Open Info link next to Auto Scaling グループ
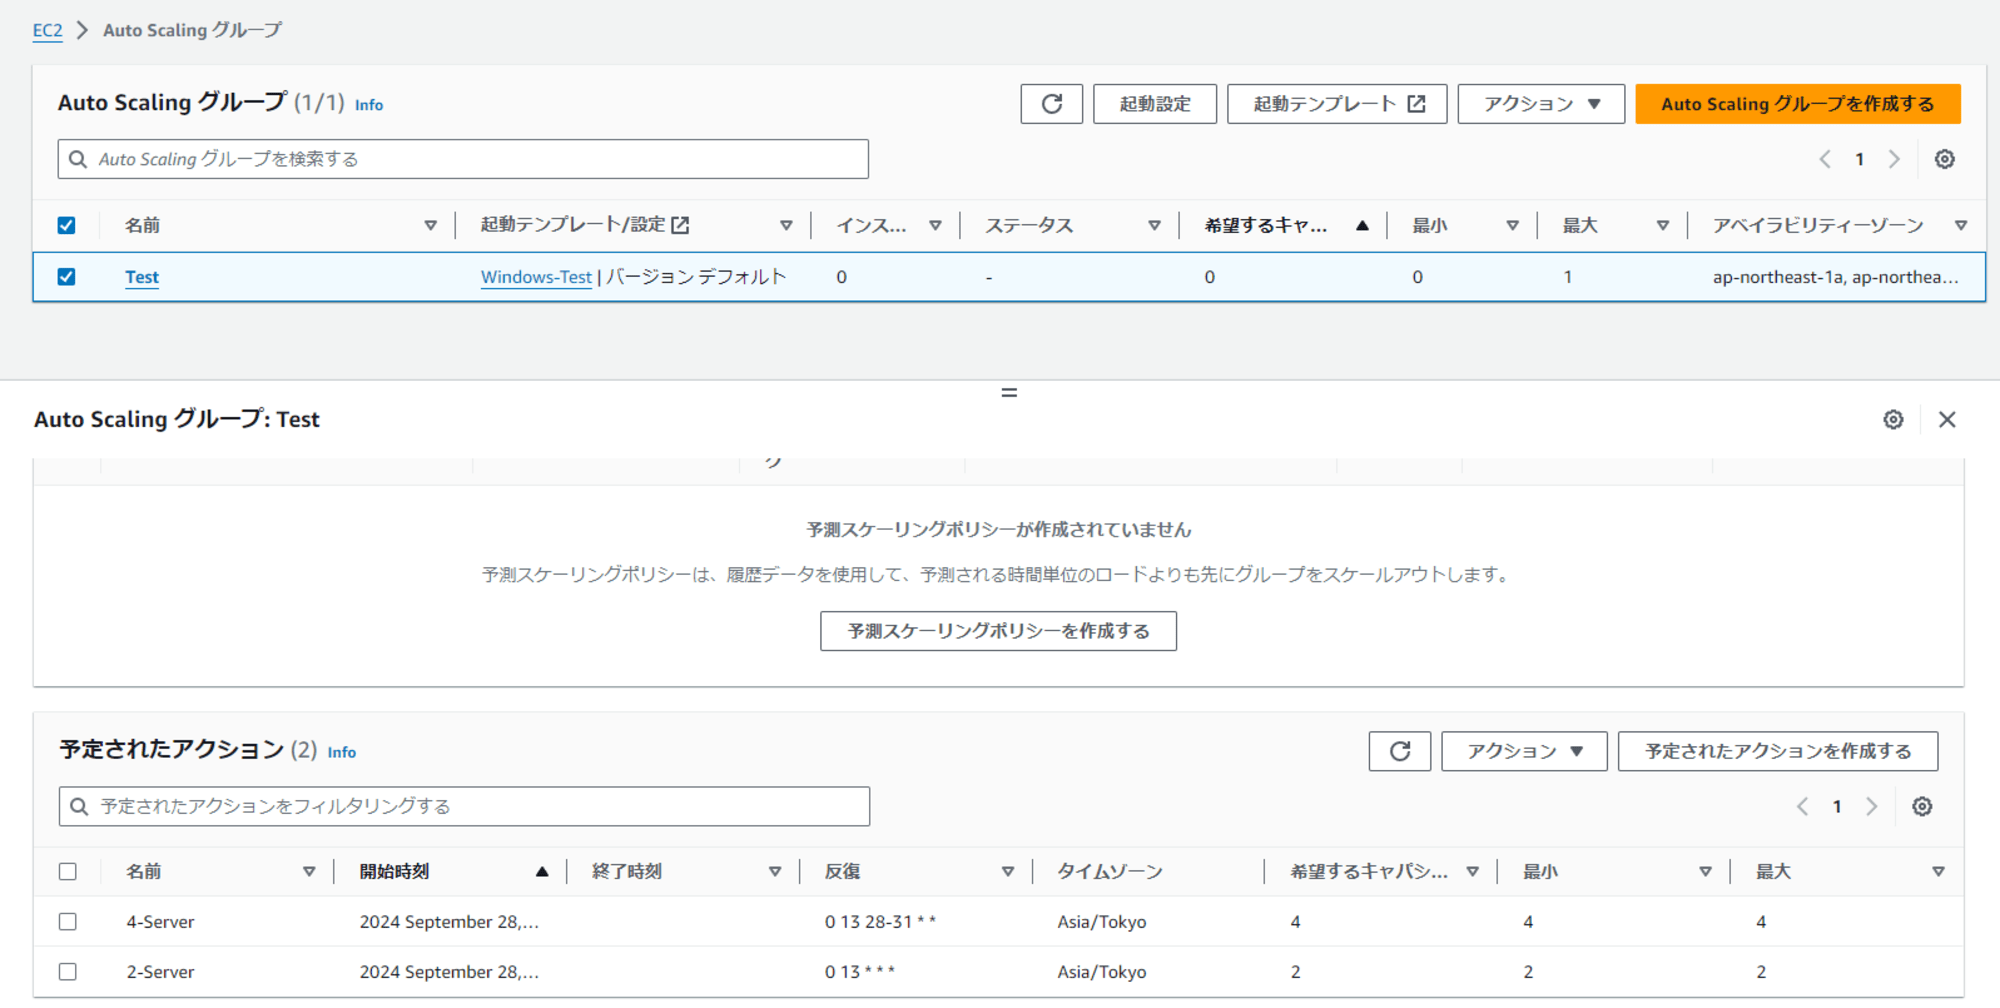Image resolution: width=2000 pixels, height=1008 pixels. point(369,104)
